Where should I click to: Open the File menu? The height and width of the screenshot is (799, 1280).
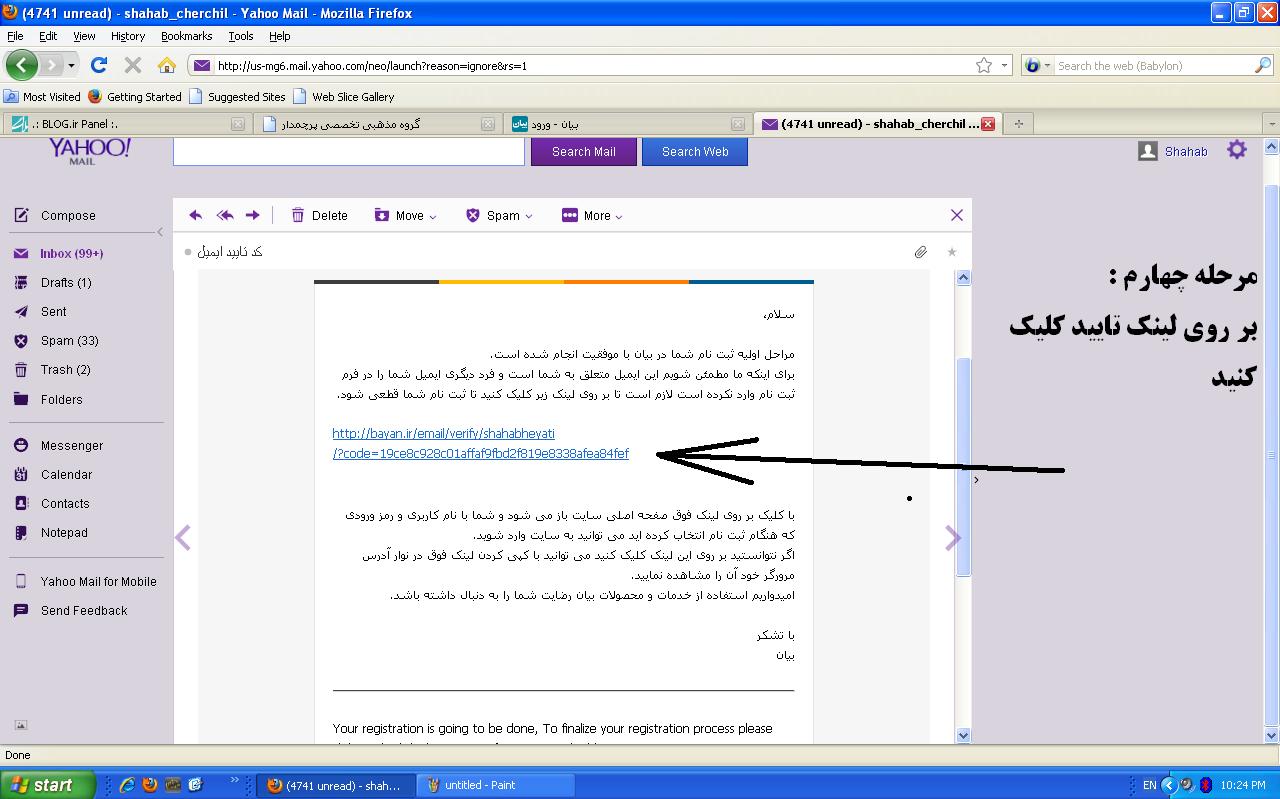(x=15, y=36)
